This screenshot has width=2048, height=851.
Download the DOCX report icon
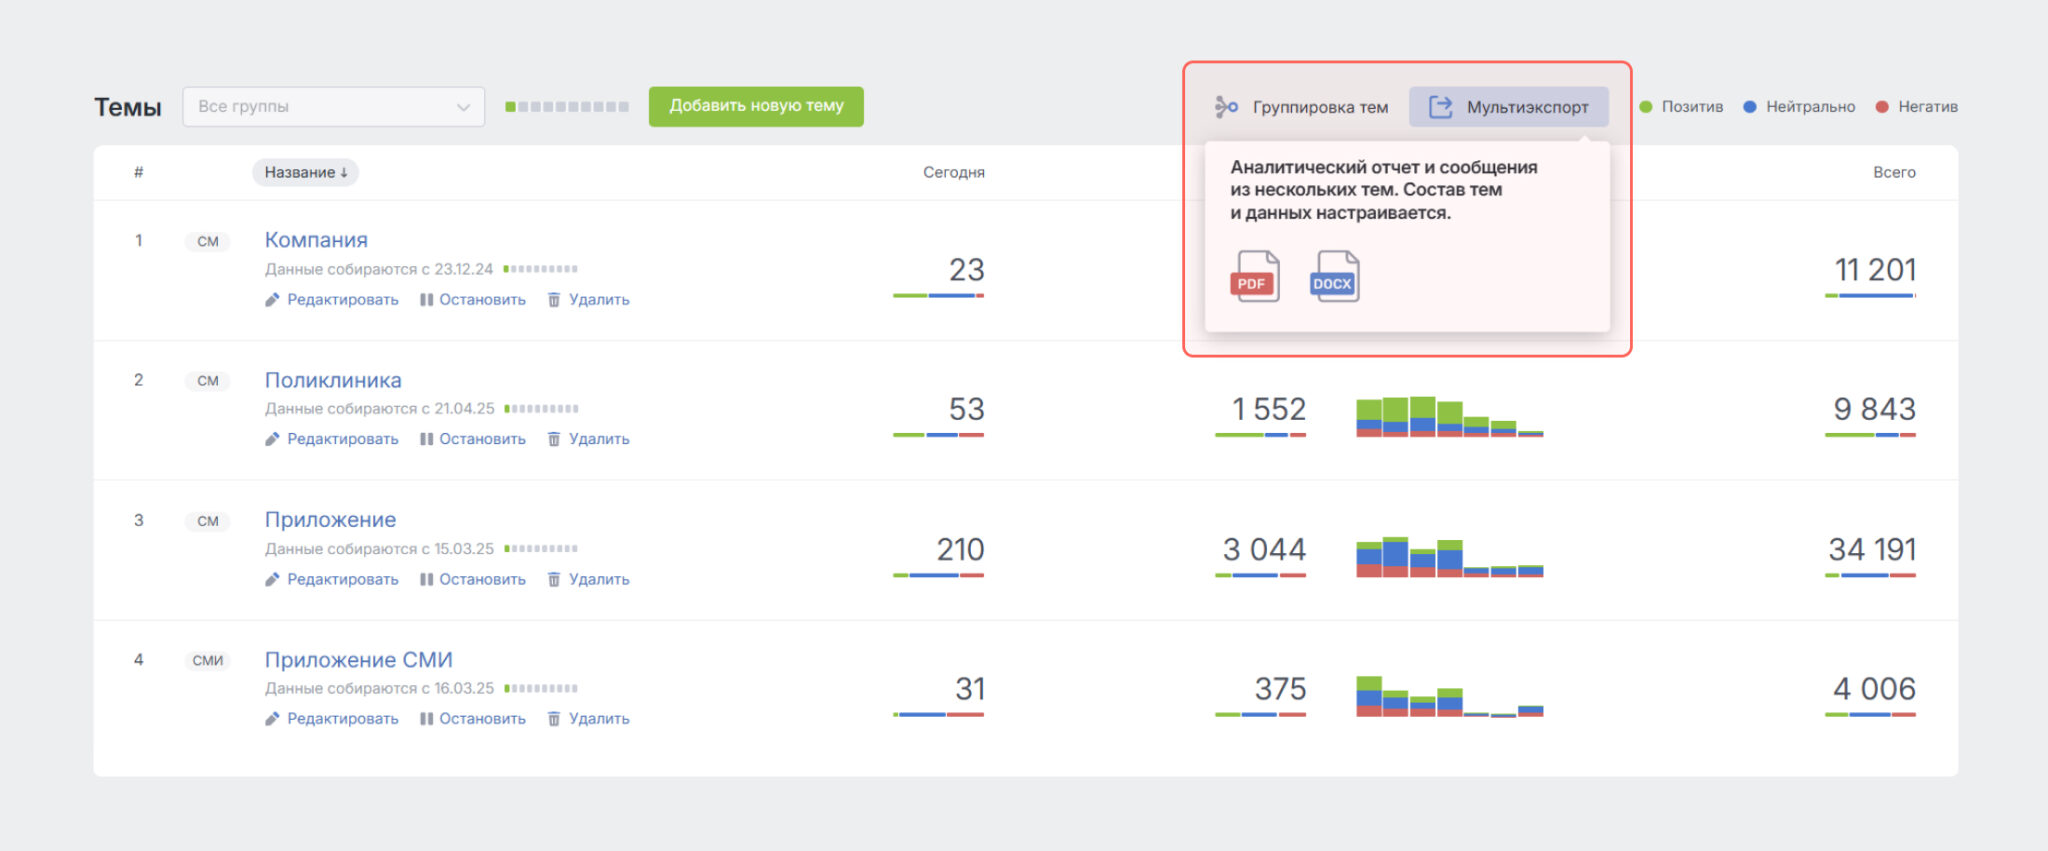coord(1334,276)
